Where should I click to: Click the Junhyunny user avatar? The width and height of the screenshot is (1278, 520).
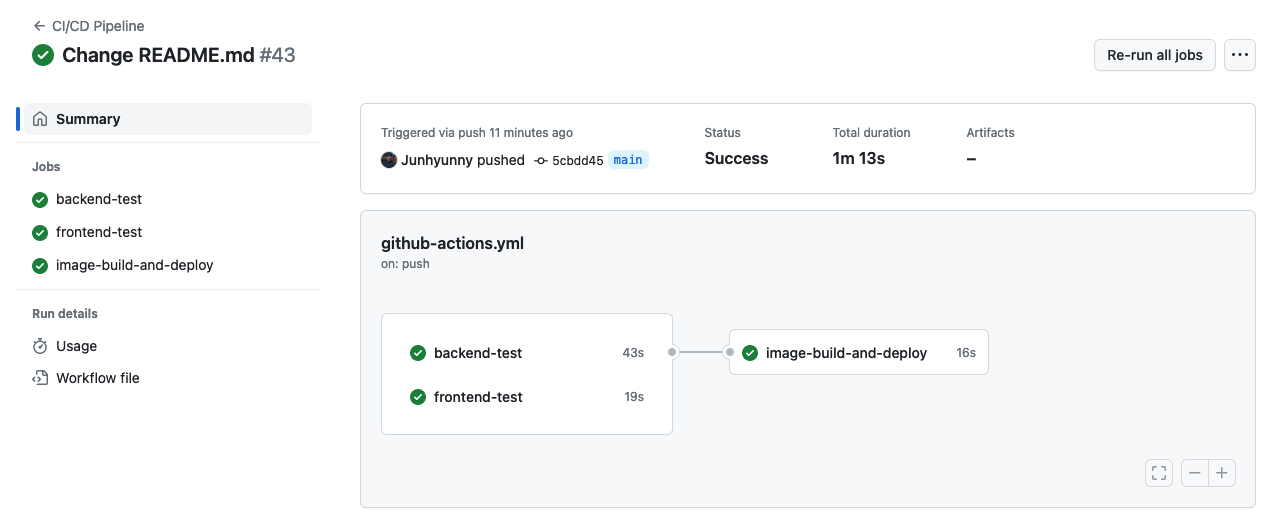point(389,160)
